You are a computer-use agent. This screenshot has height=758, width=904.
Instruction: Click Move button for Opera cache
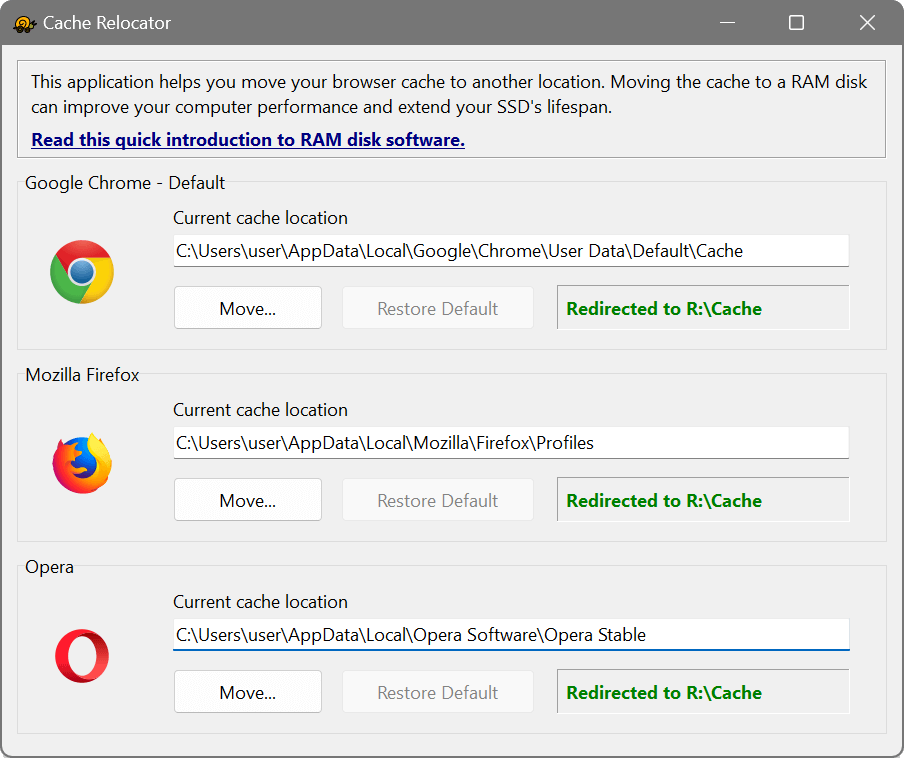click(x=248, y=692)
